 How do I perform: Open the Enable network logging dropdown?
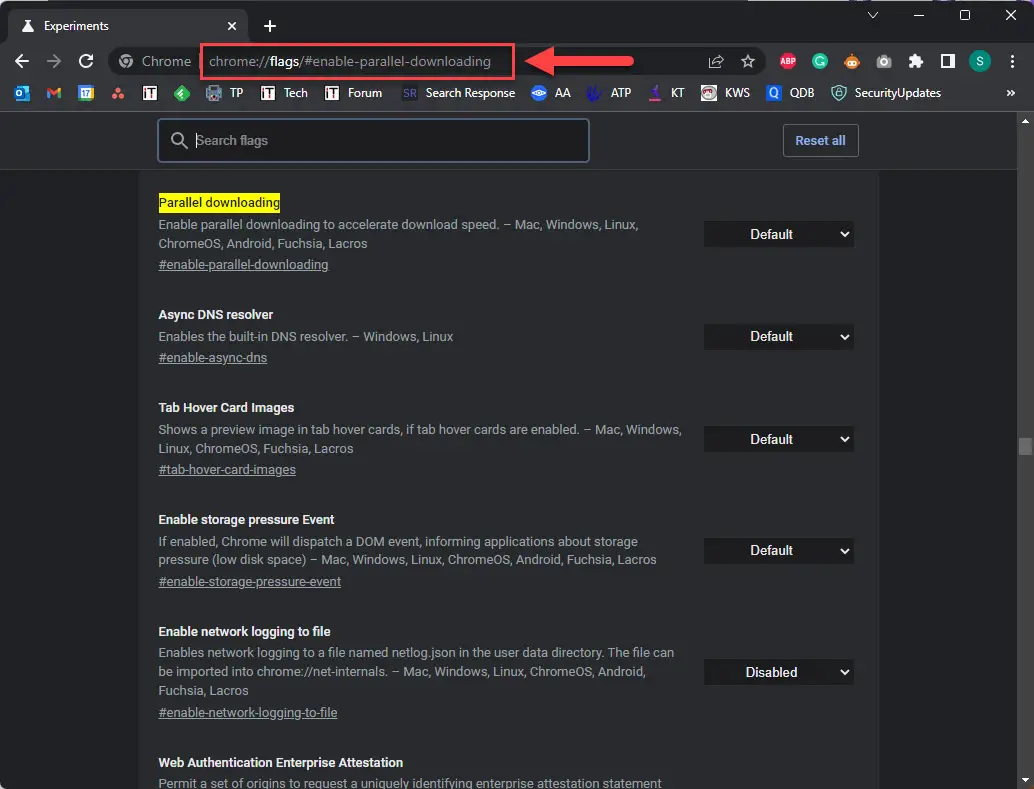tap(778, 672)
